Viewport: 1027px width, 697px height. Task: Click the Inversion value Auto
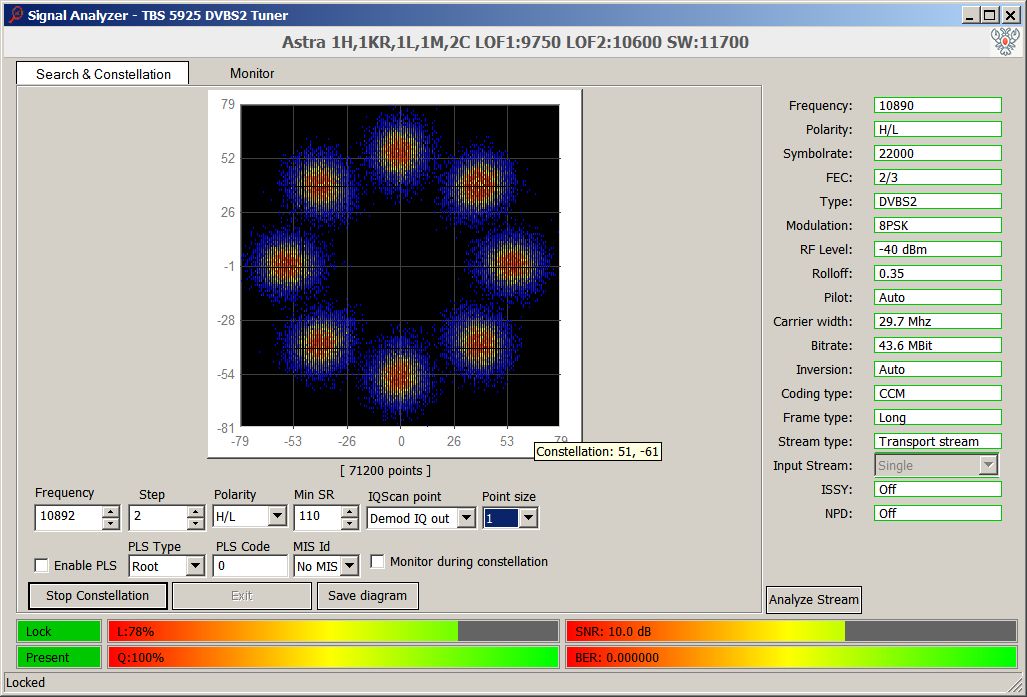coord(937,369)
